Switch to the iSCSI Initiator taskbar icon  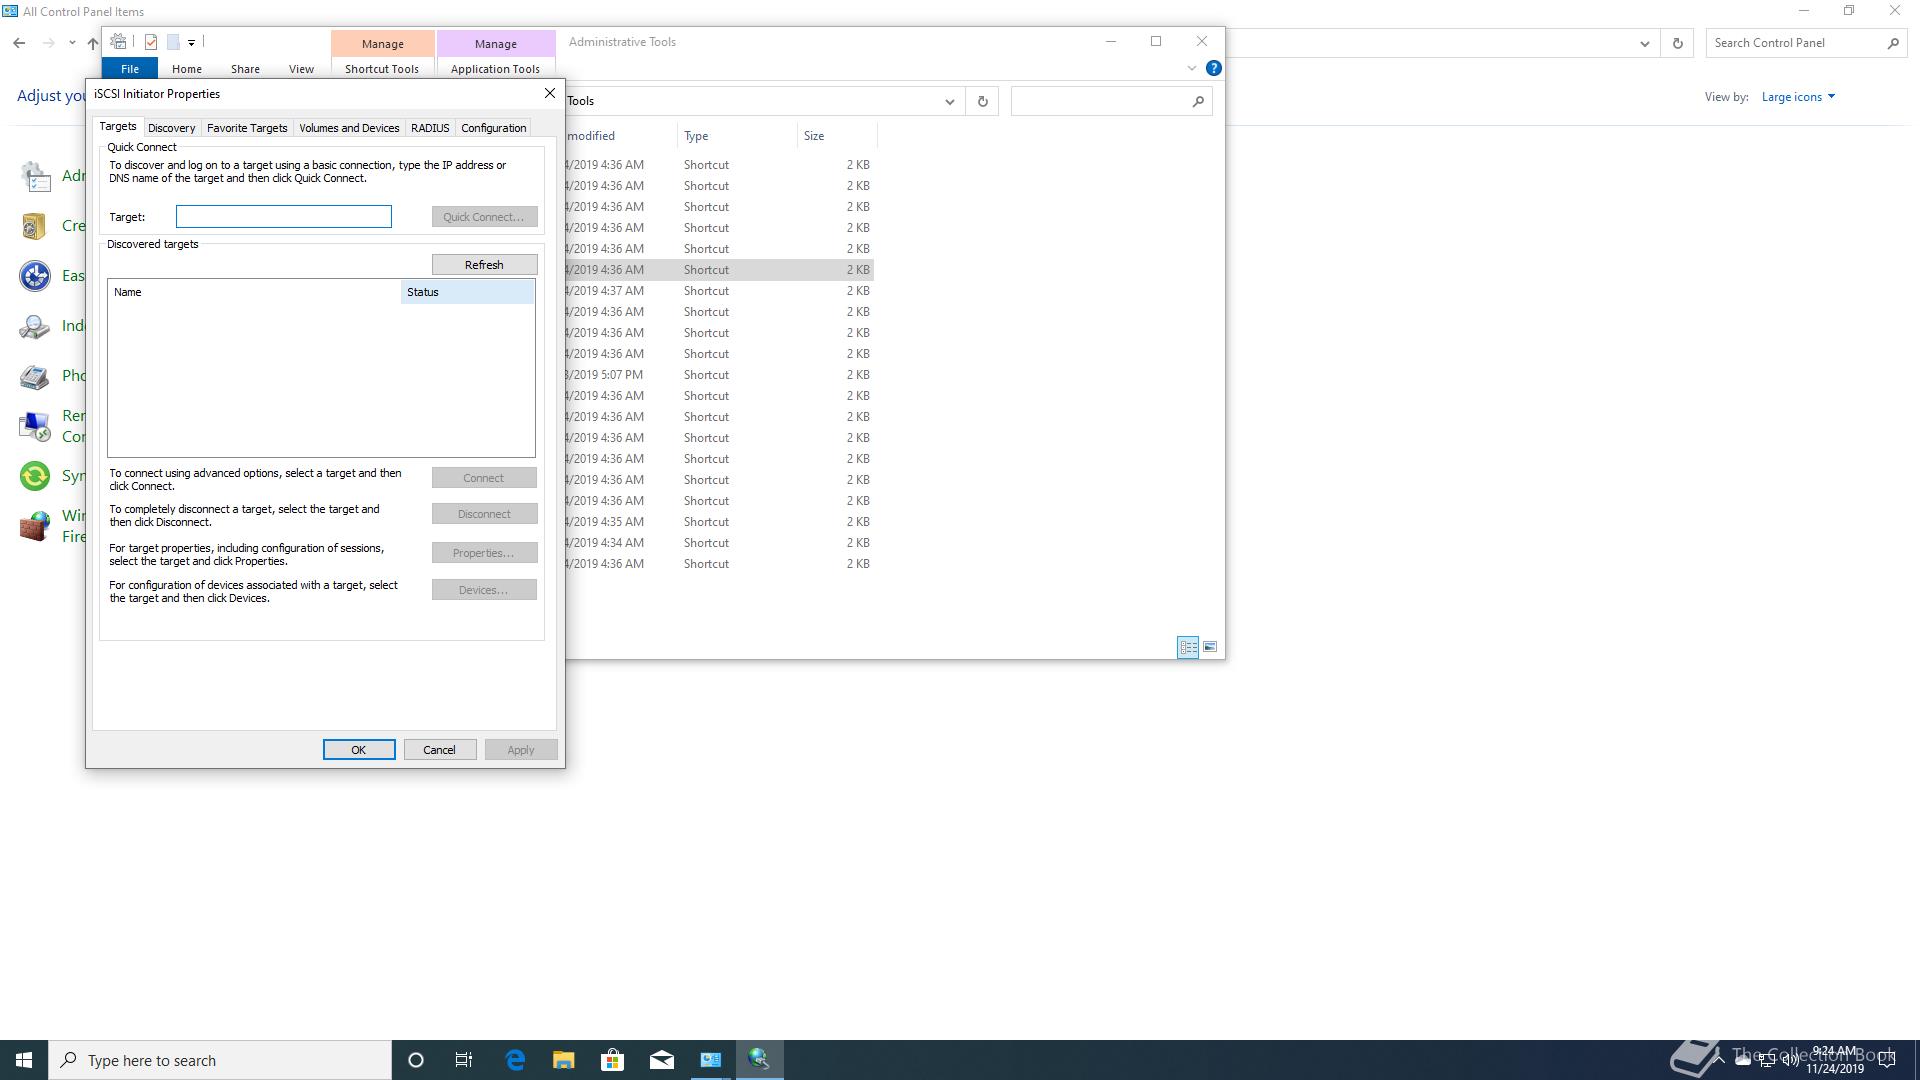pyautogui.click(x=759, y=1060)
